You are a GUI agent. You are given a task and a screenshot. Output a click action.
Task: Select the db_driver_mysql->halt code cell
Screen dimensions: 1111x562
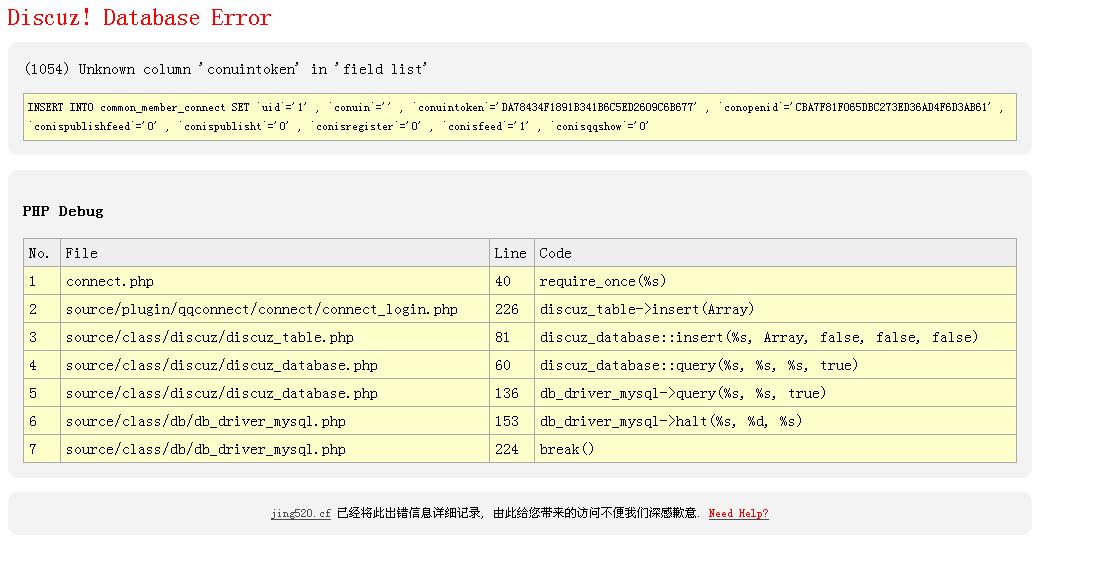point(775,421)
